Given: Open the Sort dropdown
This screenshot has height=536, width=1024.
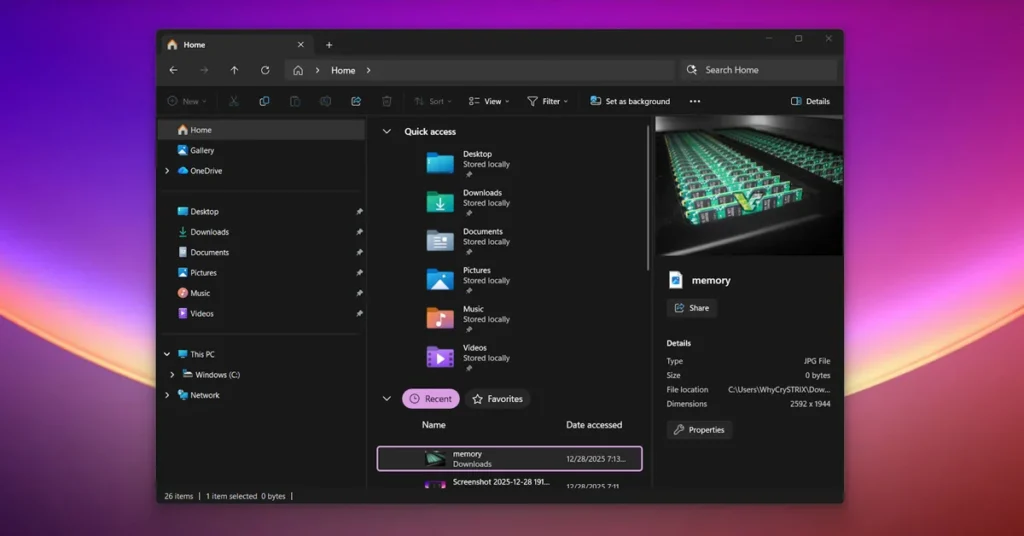Looking at the screenshot, I should click(432, 101).
